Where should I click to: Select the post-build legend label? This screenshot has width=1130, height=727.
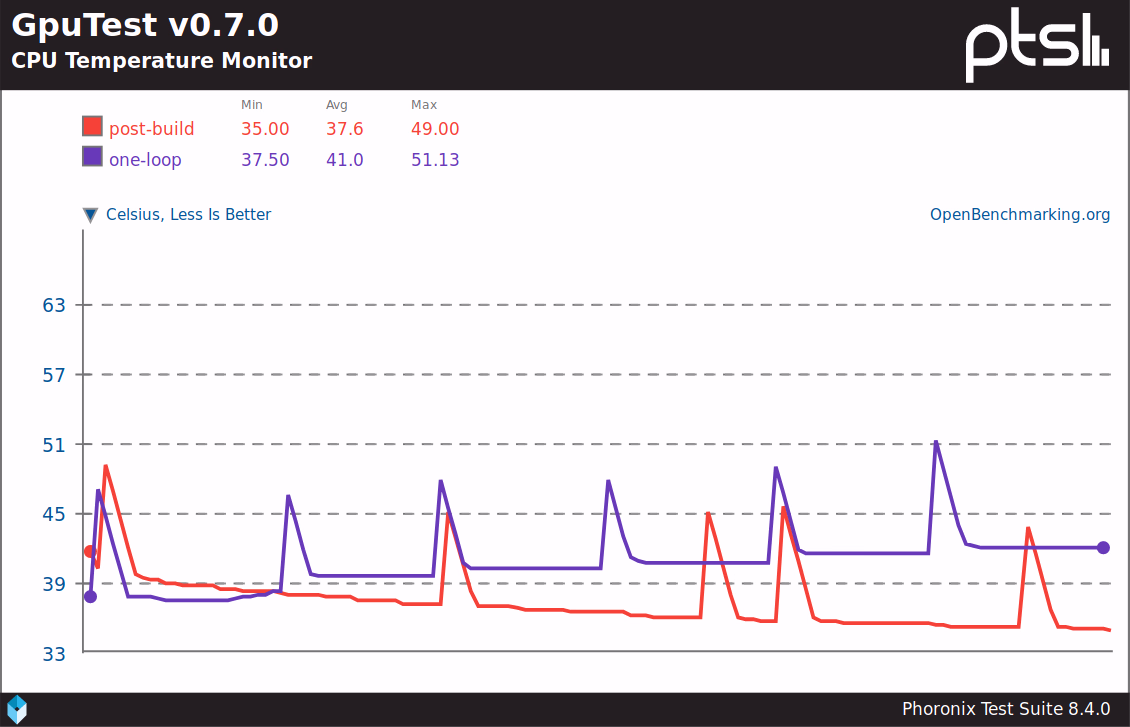pyautogui.click(x=151, y=129)
